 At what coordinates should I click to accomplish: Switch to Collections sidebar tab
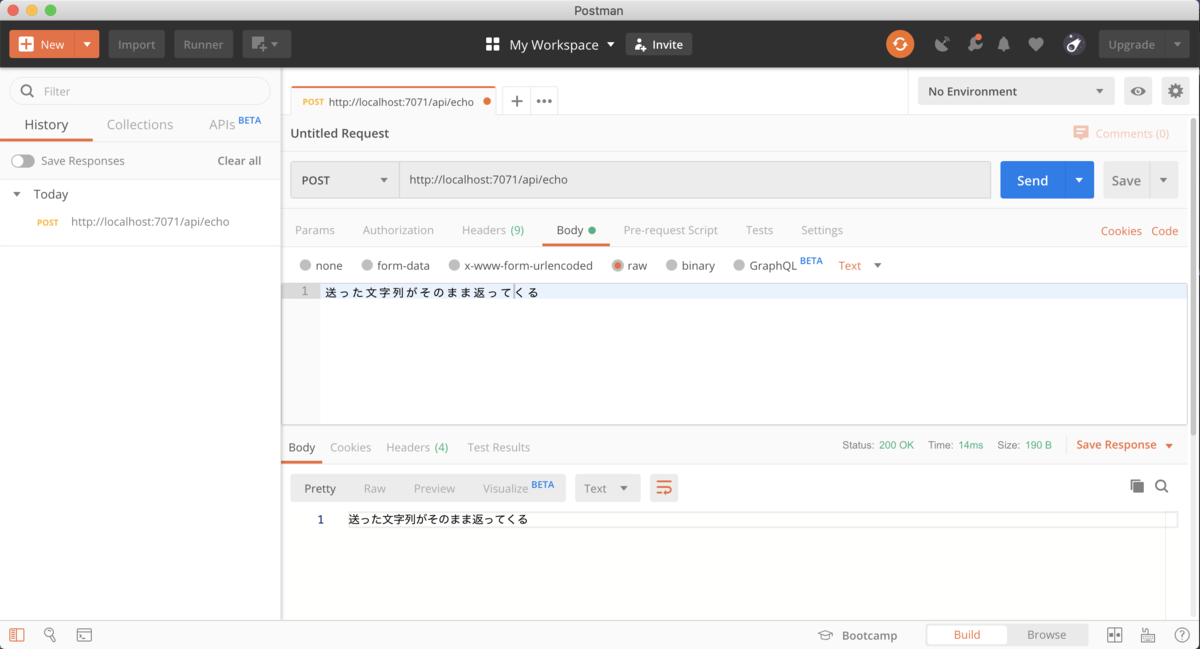coord(140,124)
